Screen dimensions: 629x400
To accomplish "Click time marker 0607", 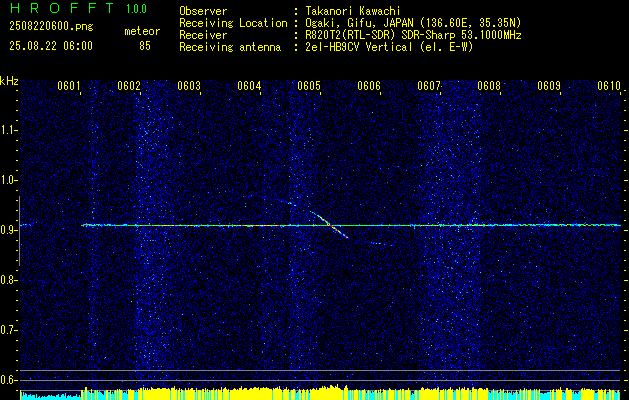I will 429,85.
